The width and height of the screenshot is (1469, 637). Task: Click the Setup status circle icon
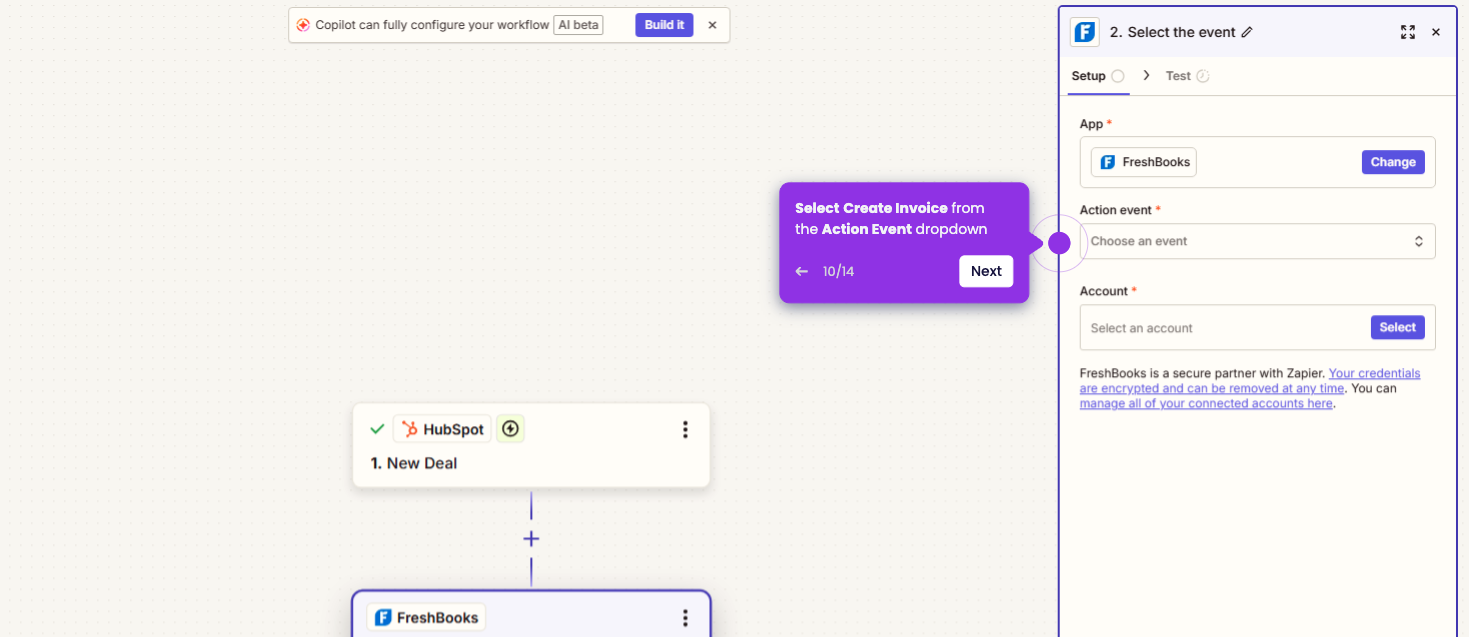click(1118, 76)
